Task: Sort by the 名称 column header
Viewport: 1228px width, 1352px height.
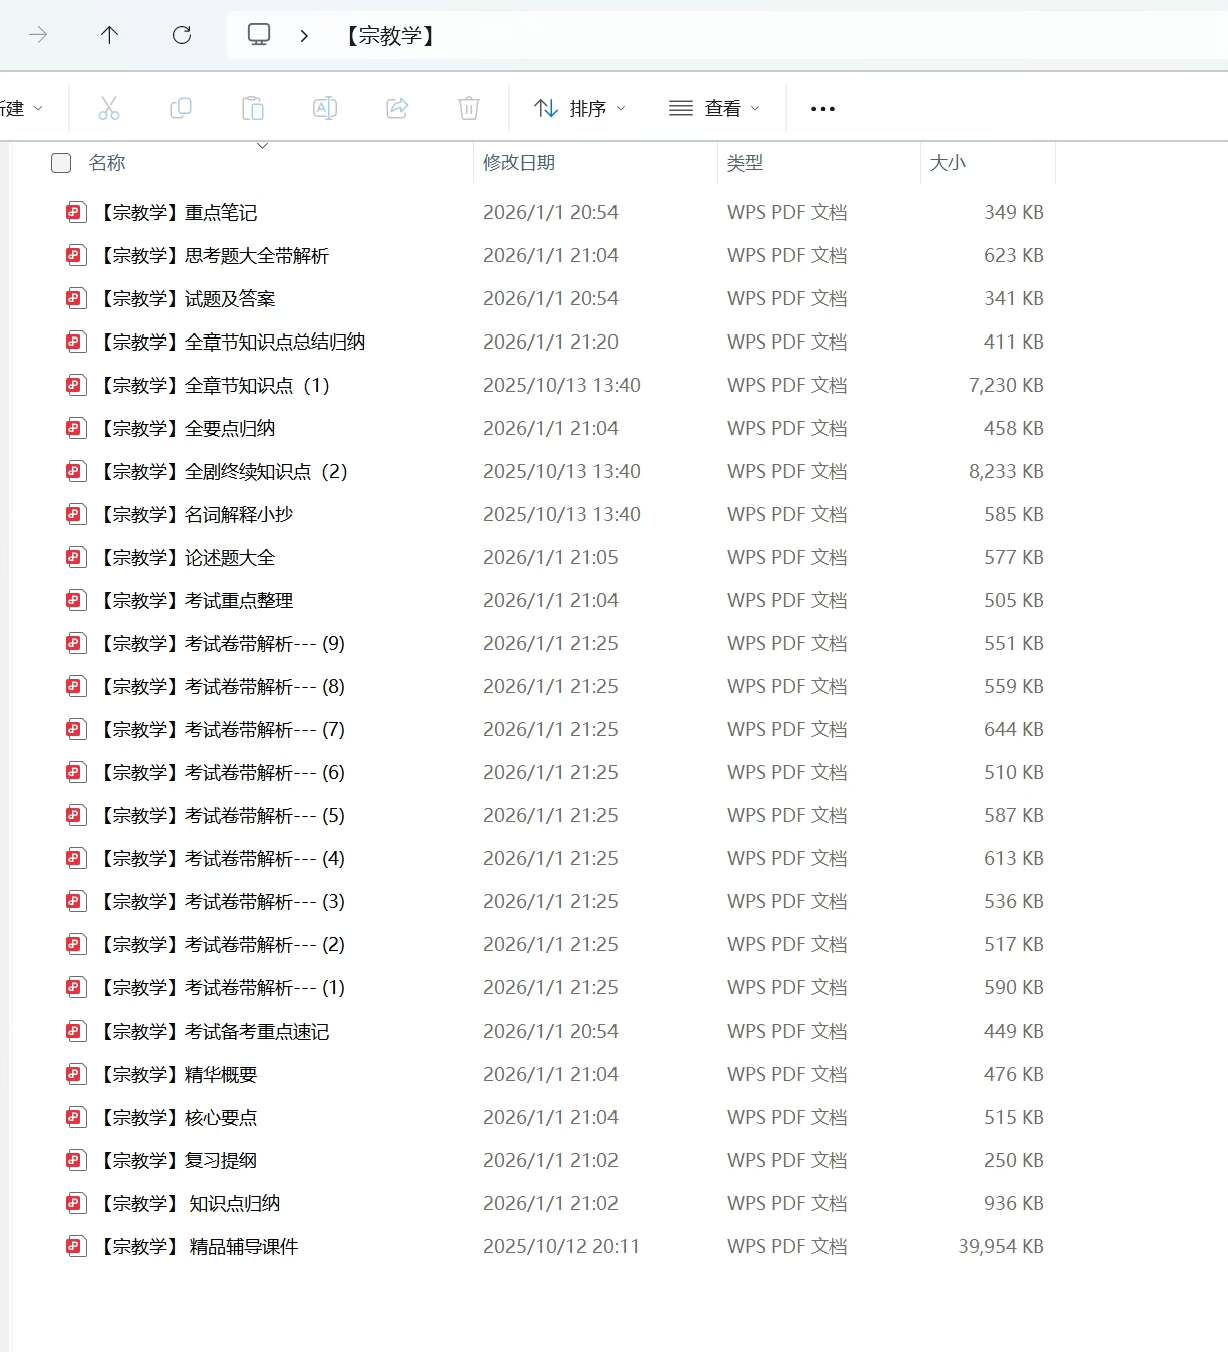Action: tap(107, 163)
